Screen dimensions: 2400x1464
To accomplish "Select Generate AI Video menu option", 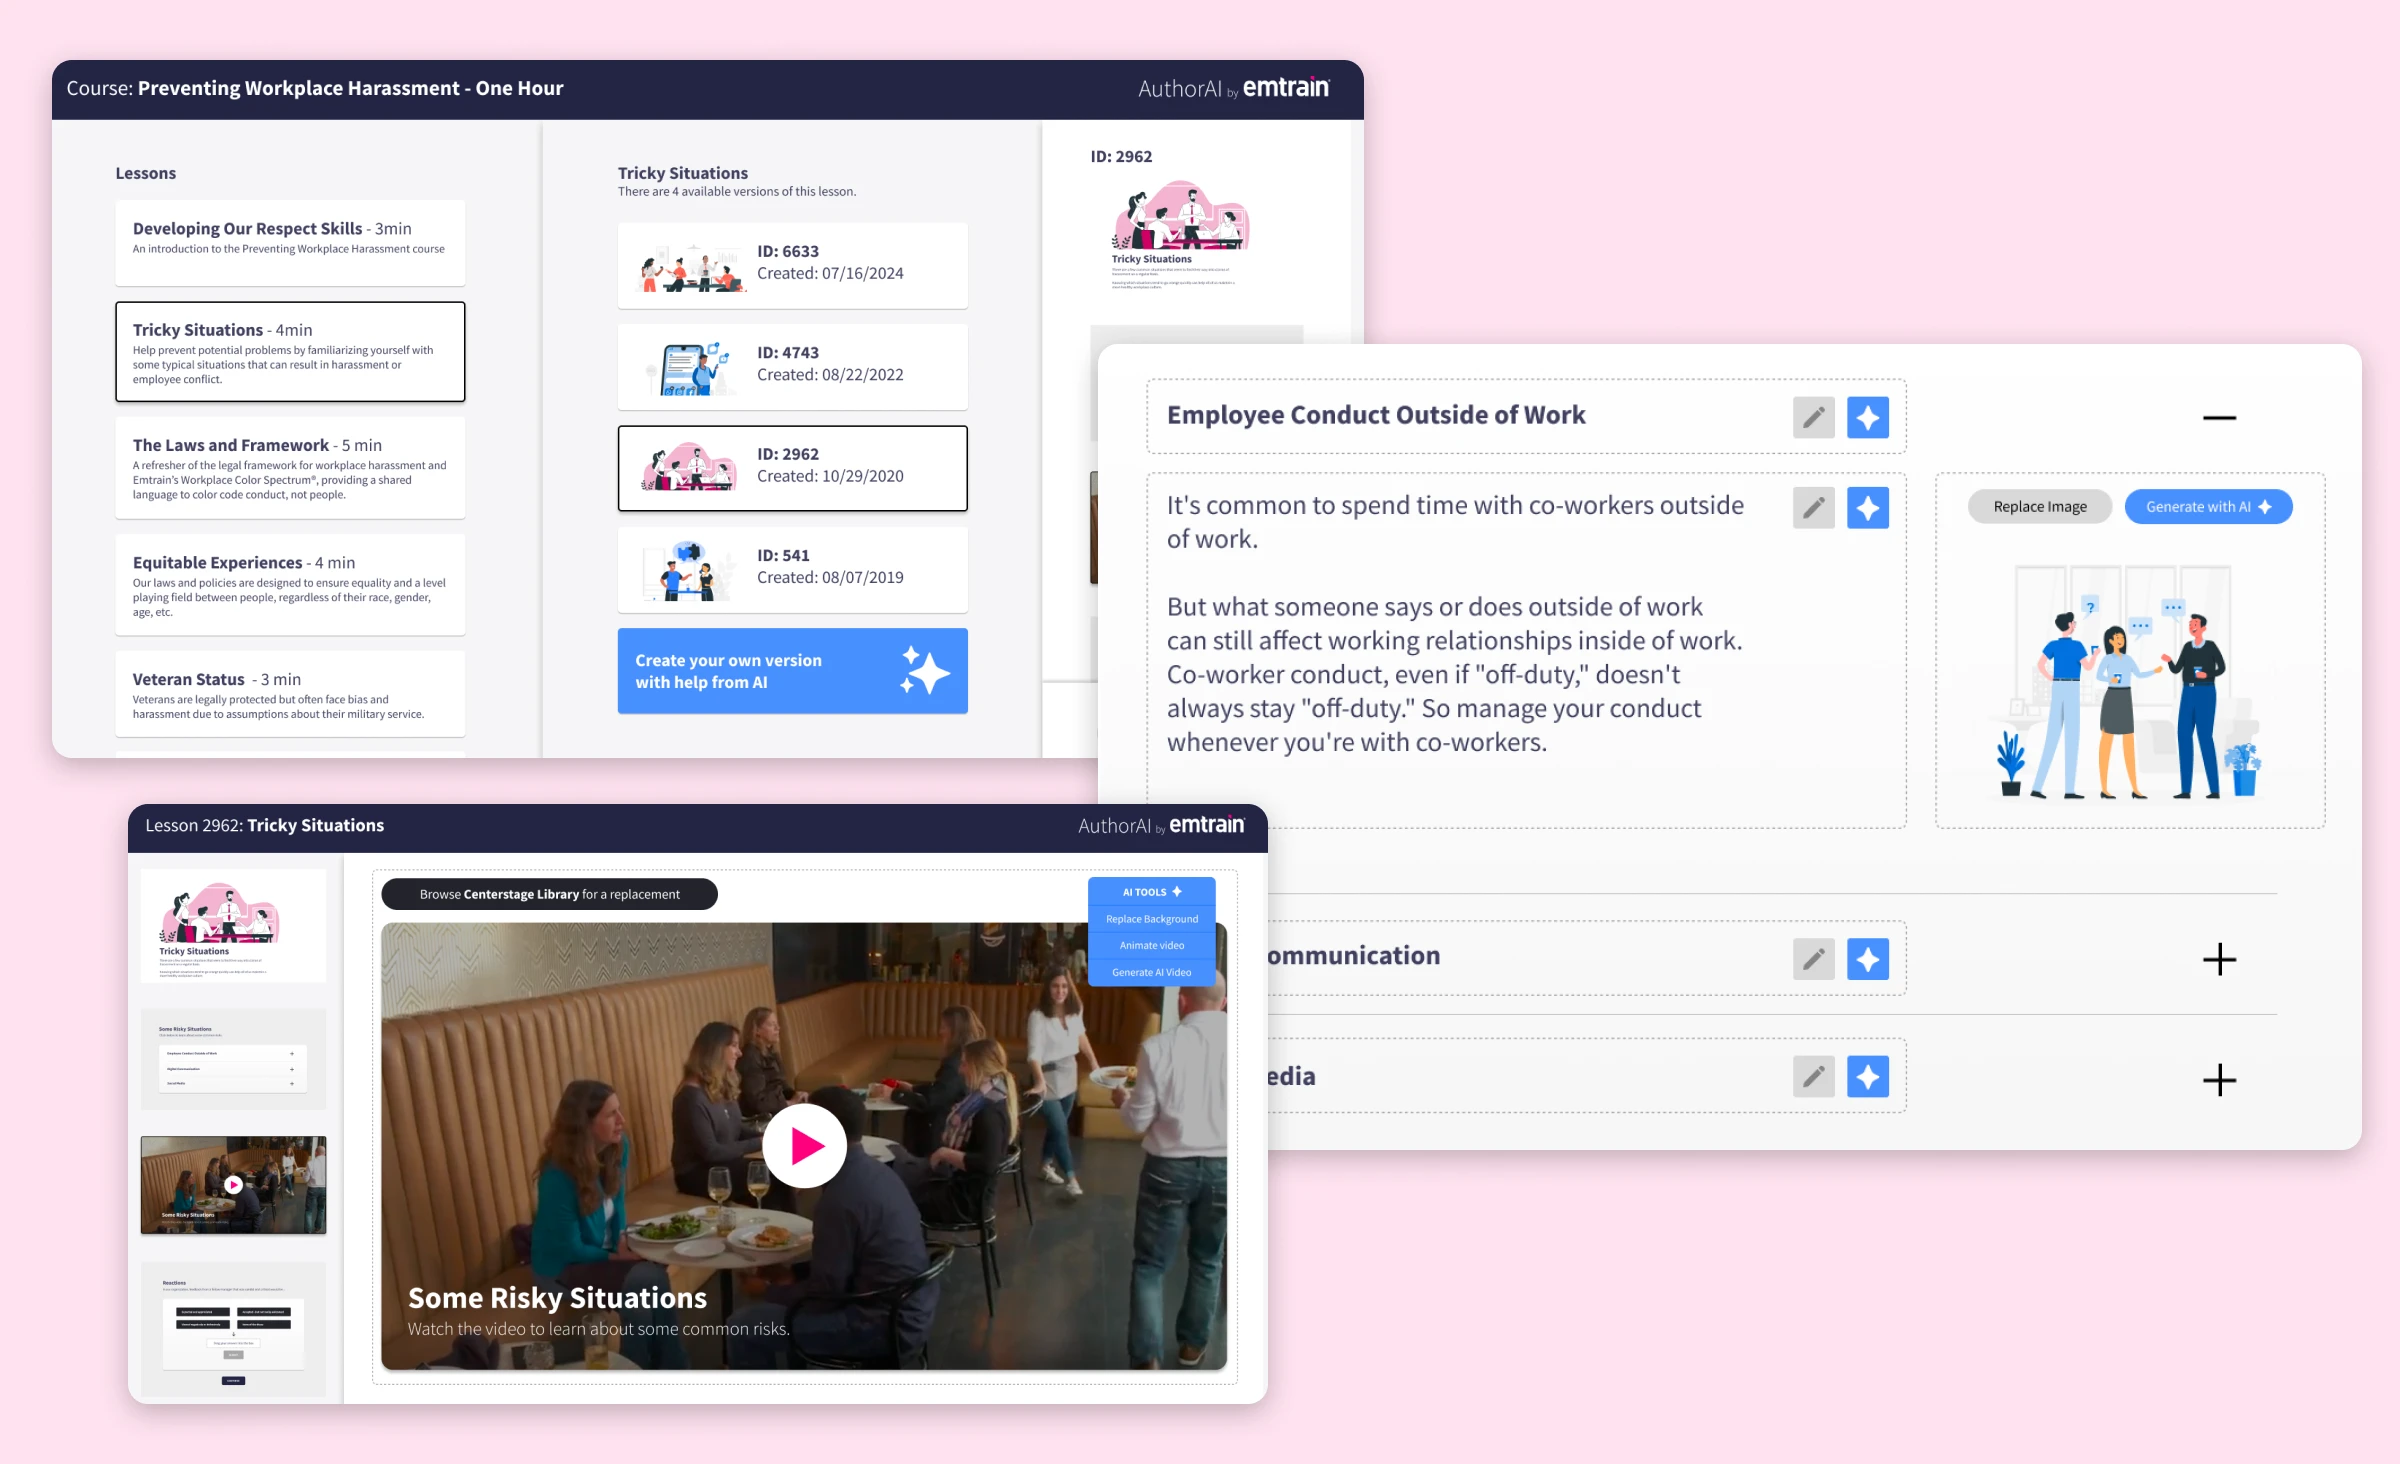I will pyautogui.click(x=1151, y=972).
